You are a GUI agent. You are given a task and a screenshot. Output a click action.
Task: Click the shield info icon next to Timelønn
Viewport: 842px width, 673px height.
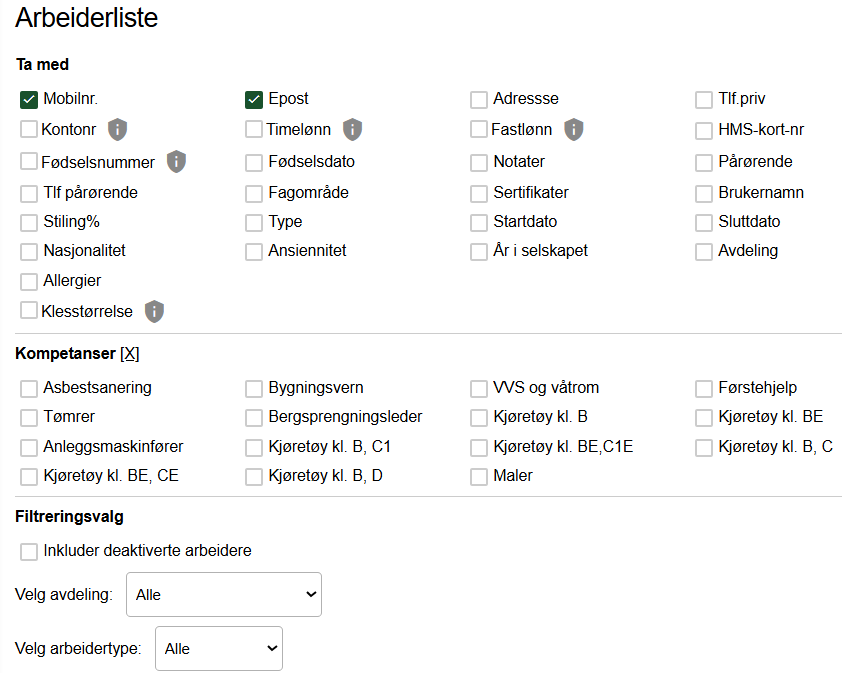click(352, 129)
